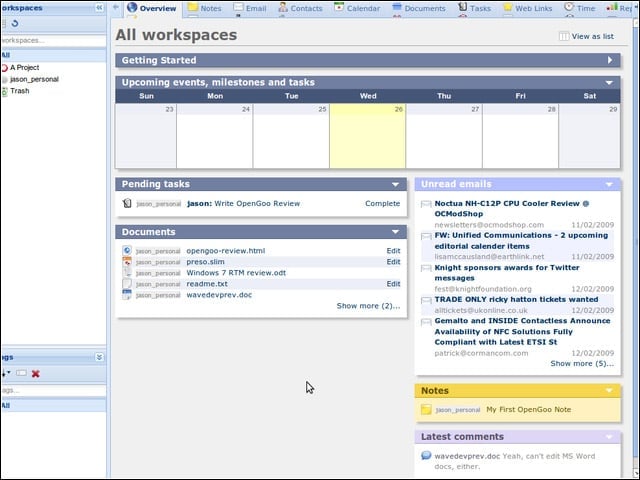The height and width of the screenshot is (480, 640).
Task: Collapse the Latest comments panel
Action: click(609, 437)
